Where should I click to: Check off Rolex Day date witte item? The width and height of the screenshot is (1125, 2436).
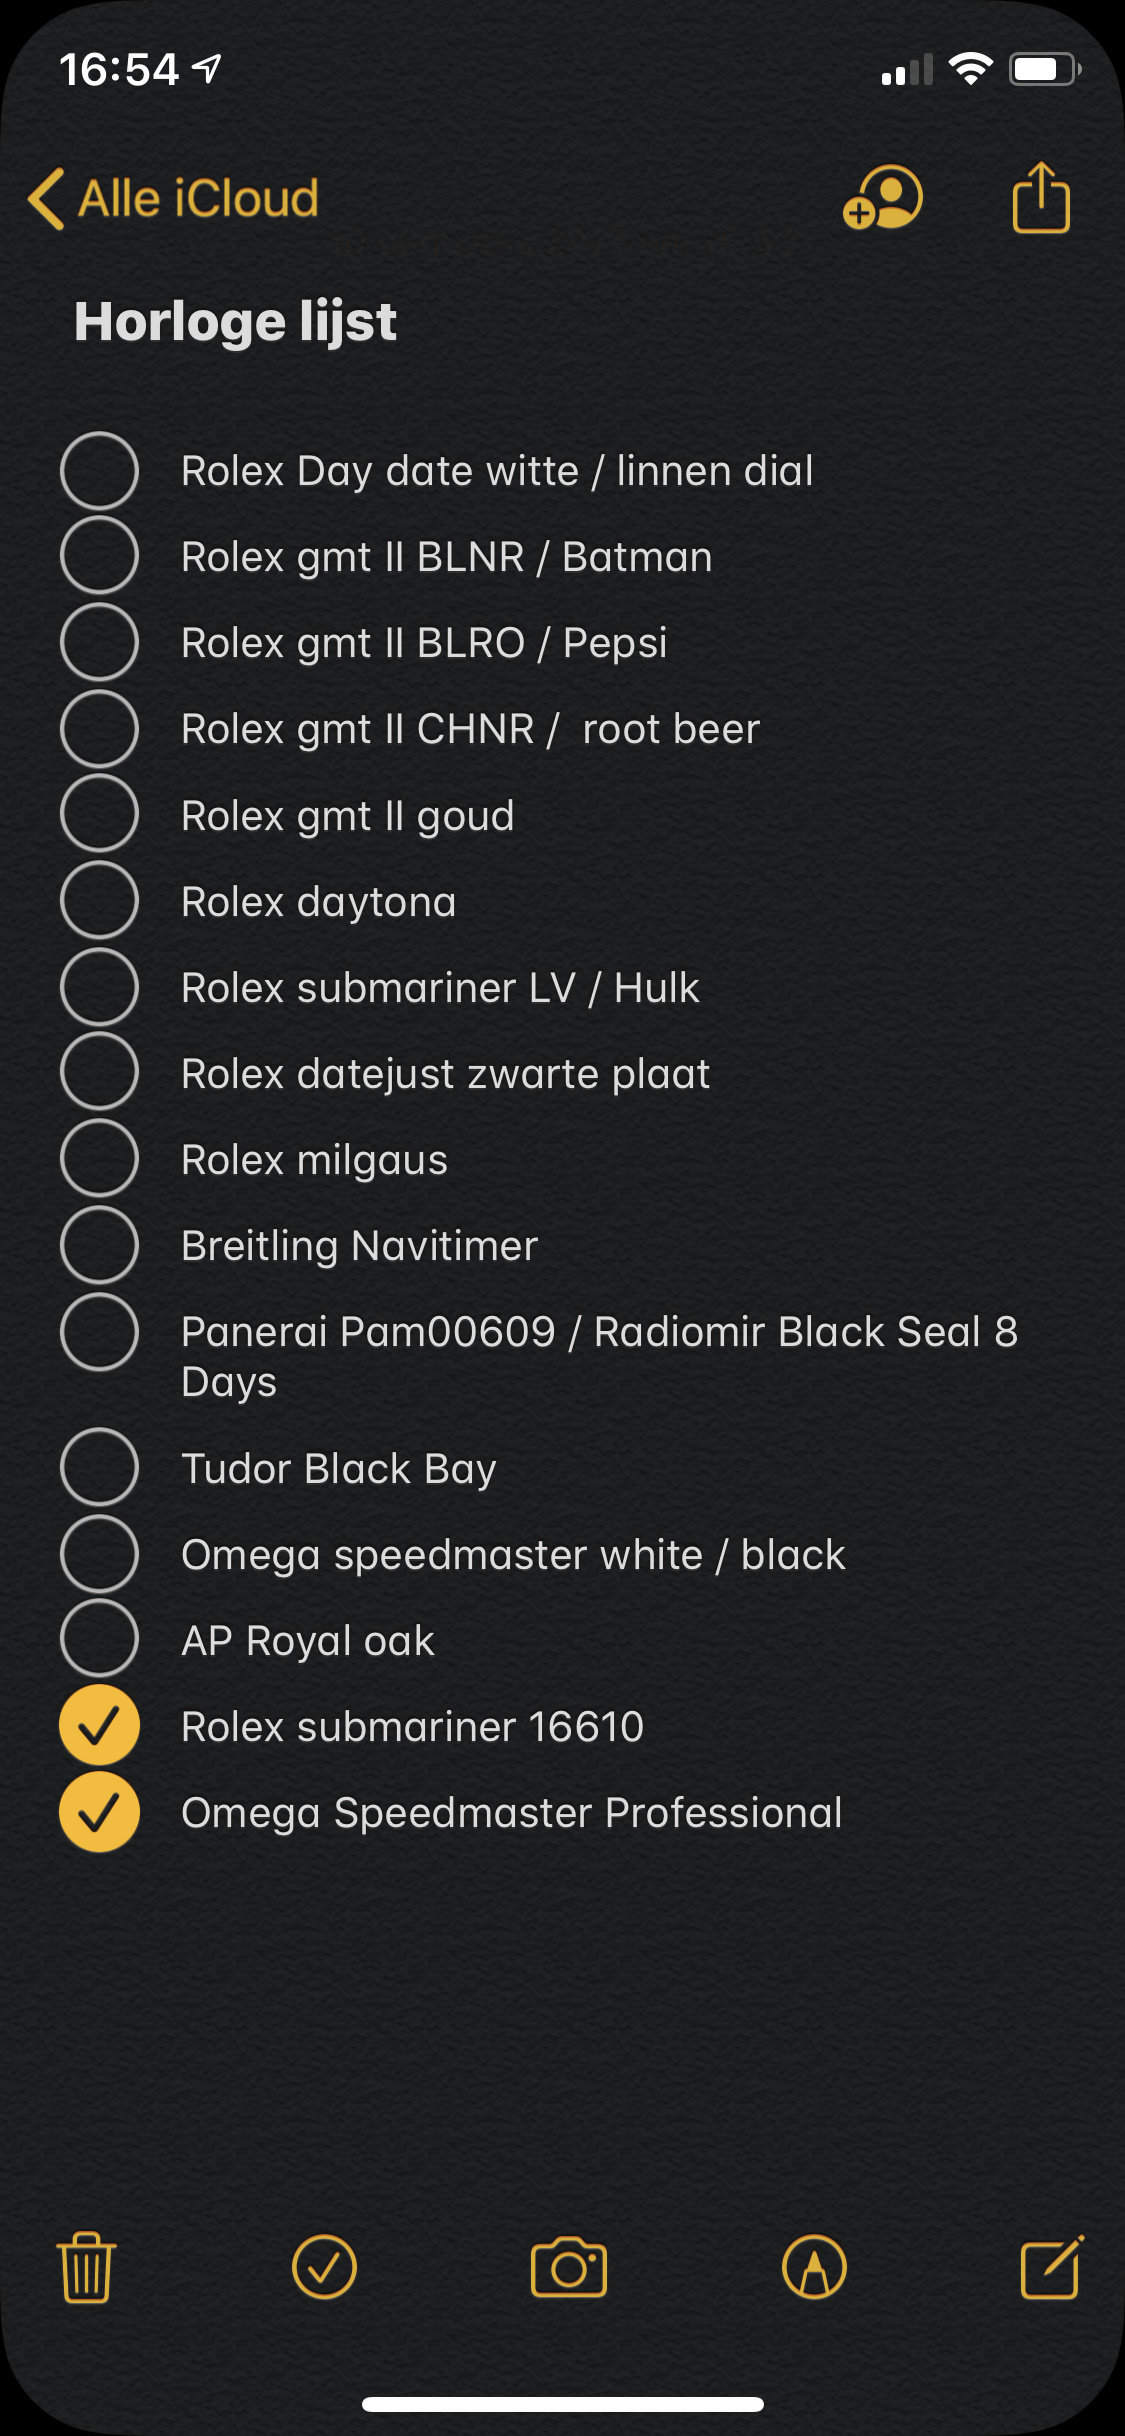pos(99,471)
